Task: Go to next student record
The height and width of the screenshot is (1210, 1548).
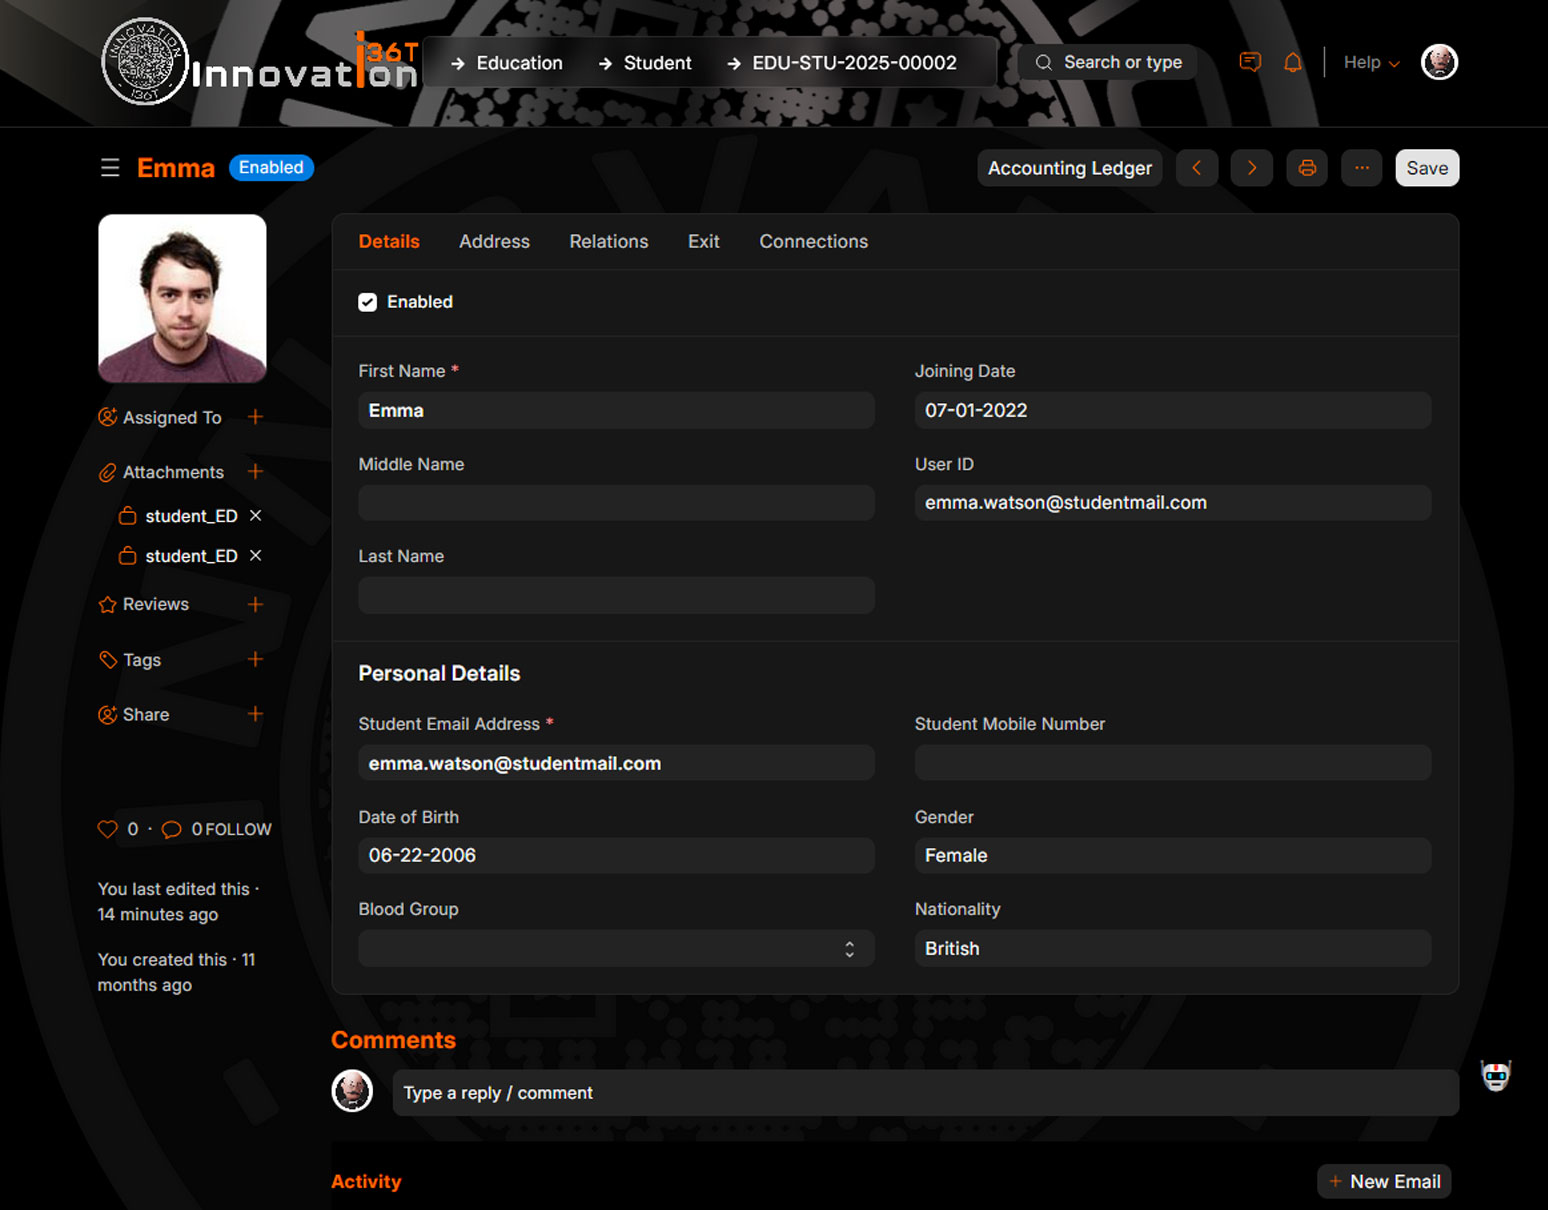Action: tap(1251, 168)
